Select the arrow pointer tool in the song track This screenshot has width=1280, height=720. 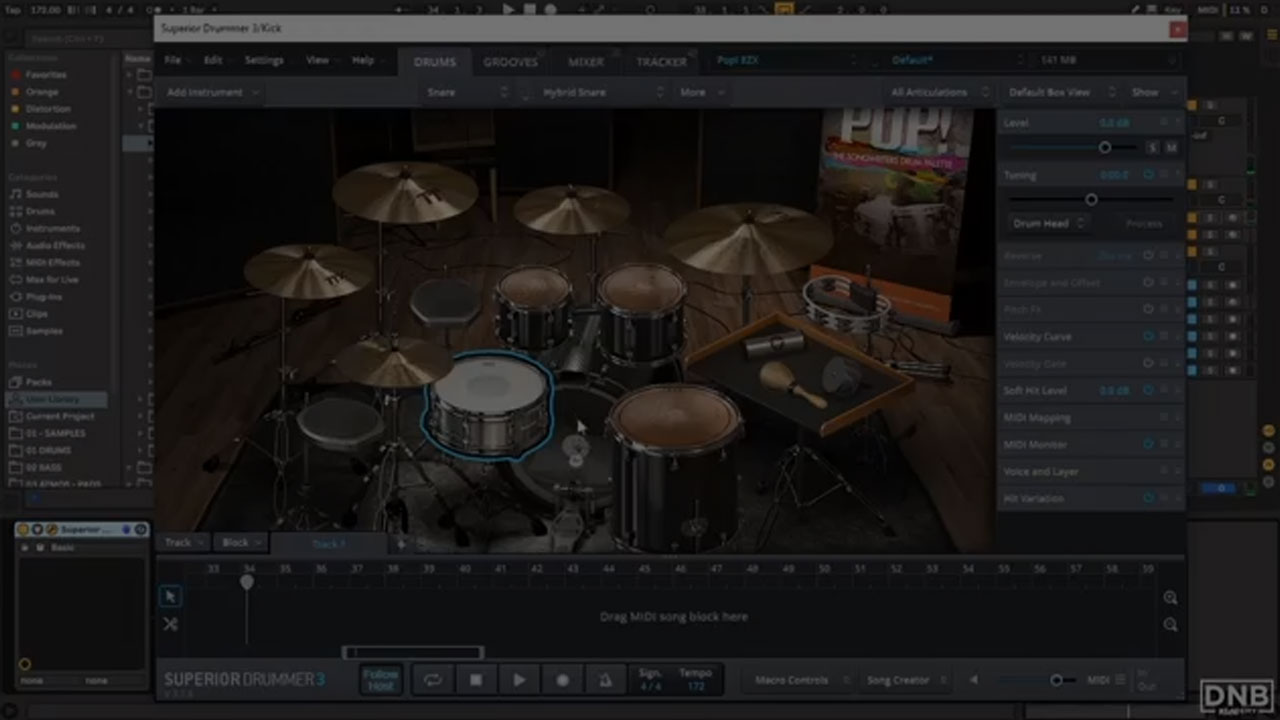pos(170,596)
